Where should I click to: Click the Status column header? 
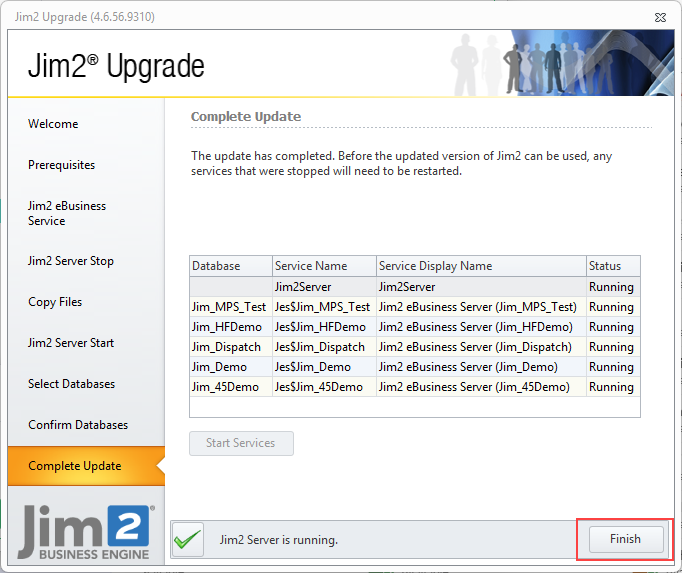pos(613,266)
